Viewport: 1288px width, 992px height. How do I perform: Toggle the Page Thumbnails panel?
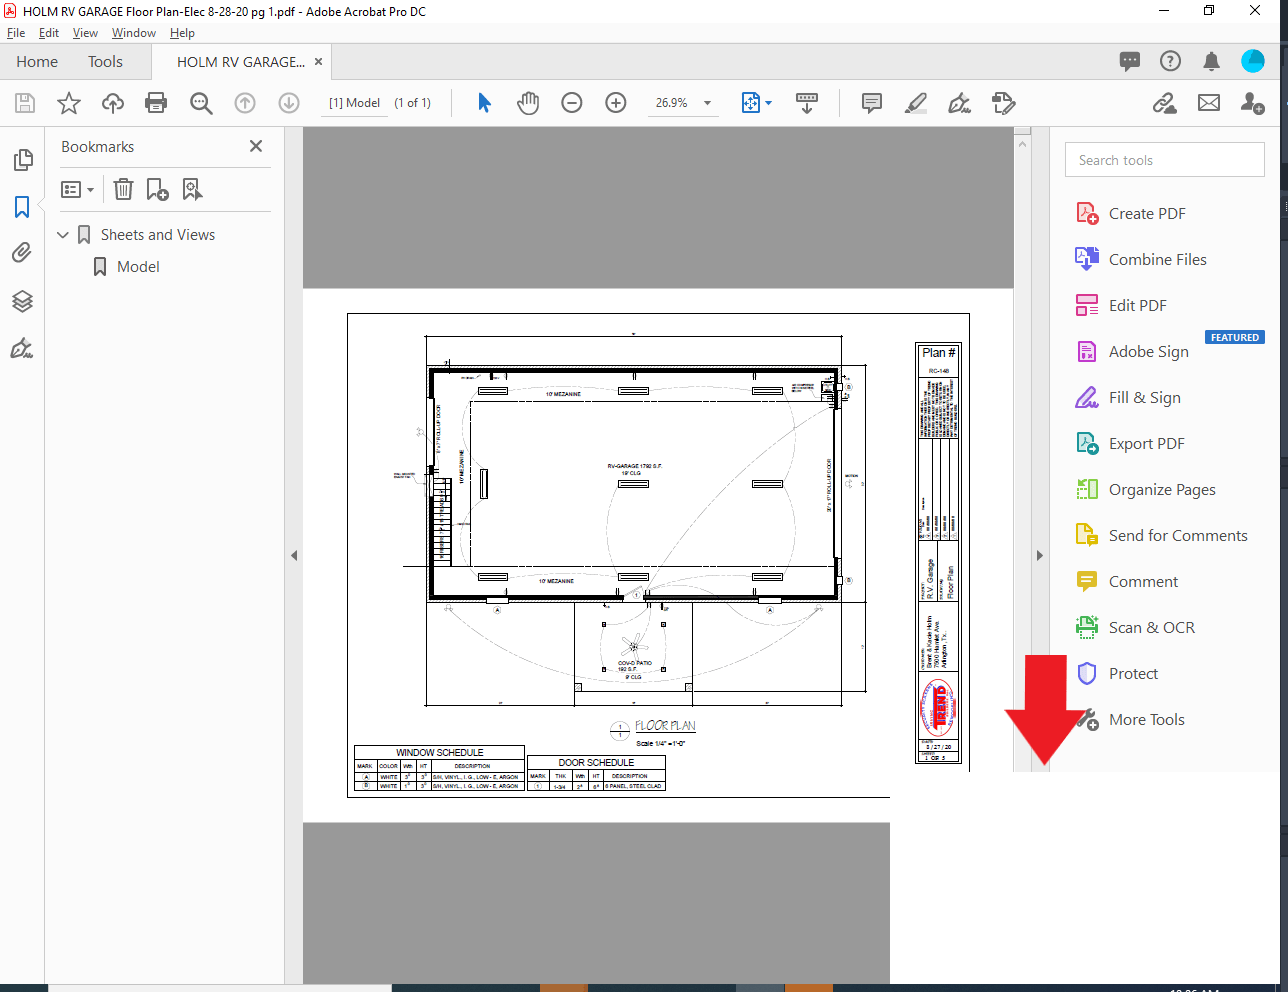22,159
